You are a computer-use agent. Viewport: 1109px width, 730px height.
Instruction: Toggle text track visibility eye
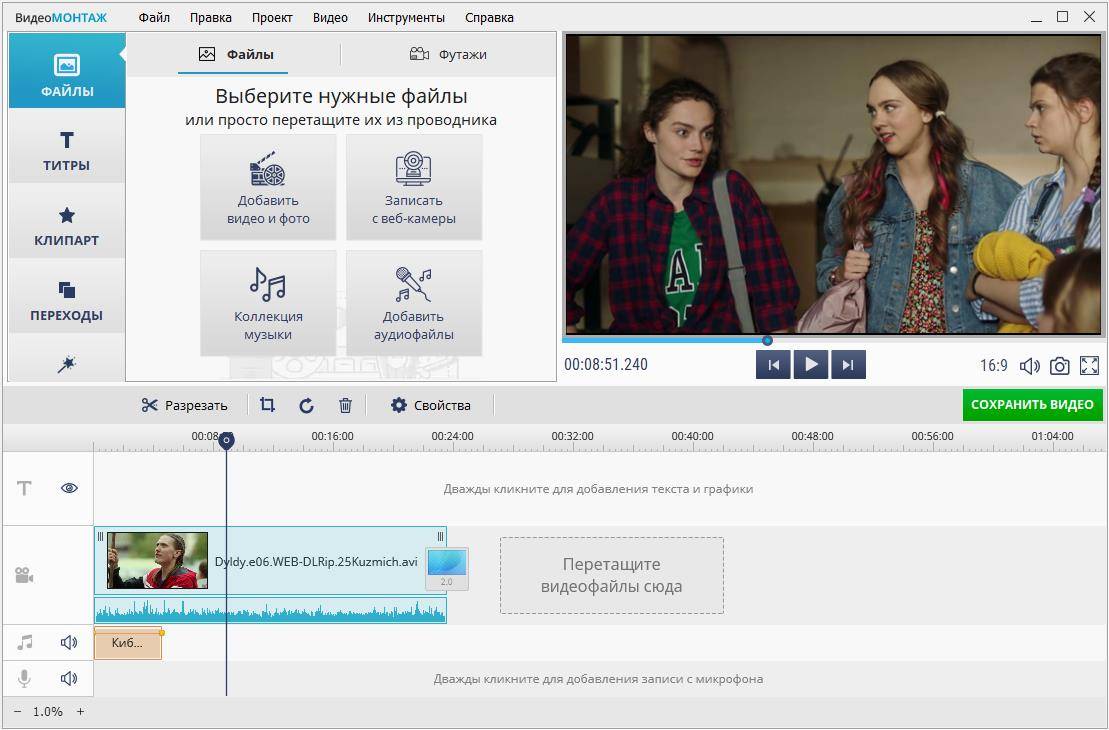(69, 488)
